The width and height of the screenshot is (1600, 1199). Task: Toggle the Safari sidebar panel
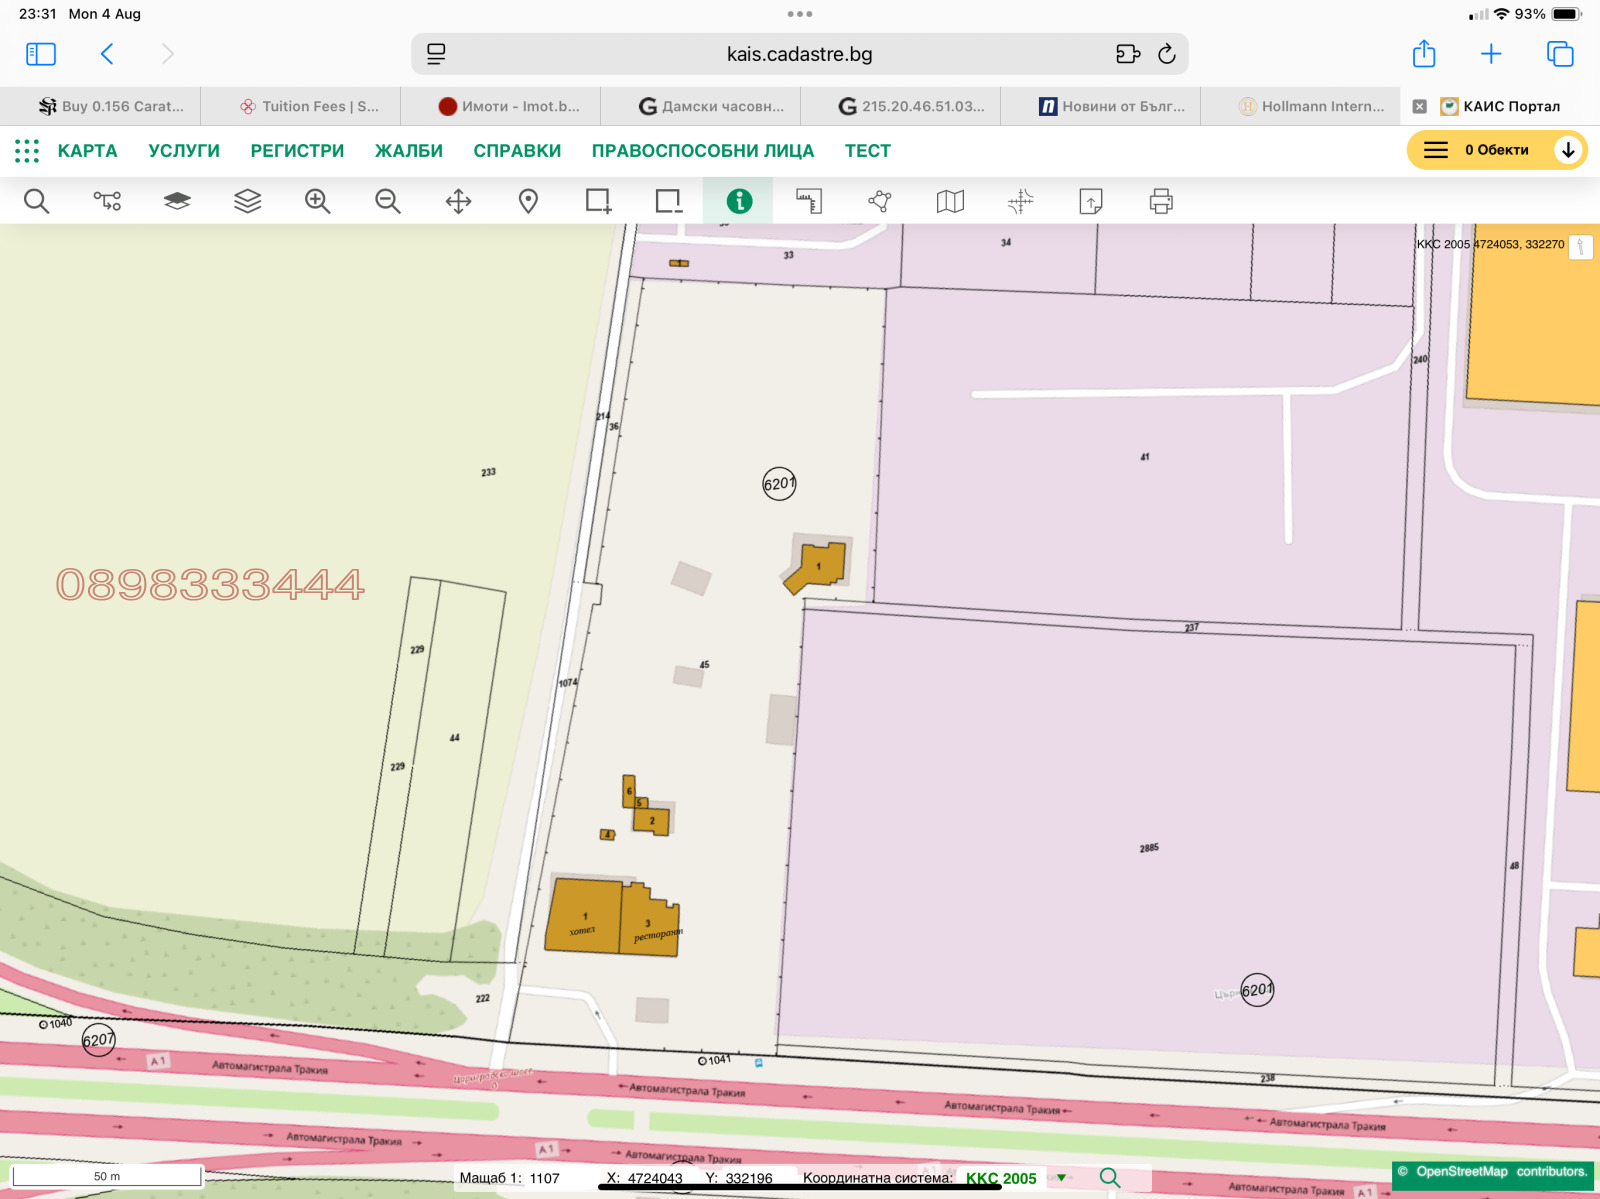[41, 54]
